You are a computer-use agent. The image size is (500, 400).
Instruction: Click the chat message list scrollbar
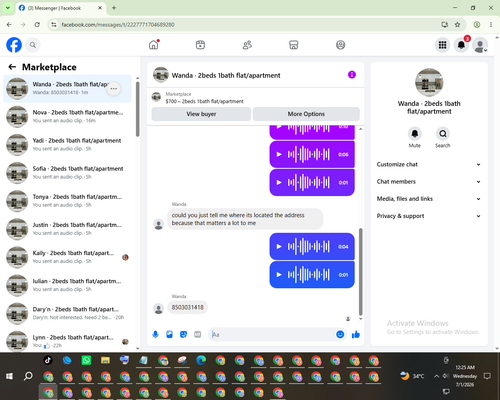click(x=360, y=271)
